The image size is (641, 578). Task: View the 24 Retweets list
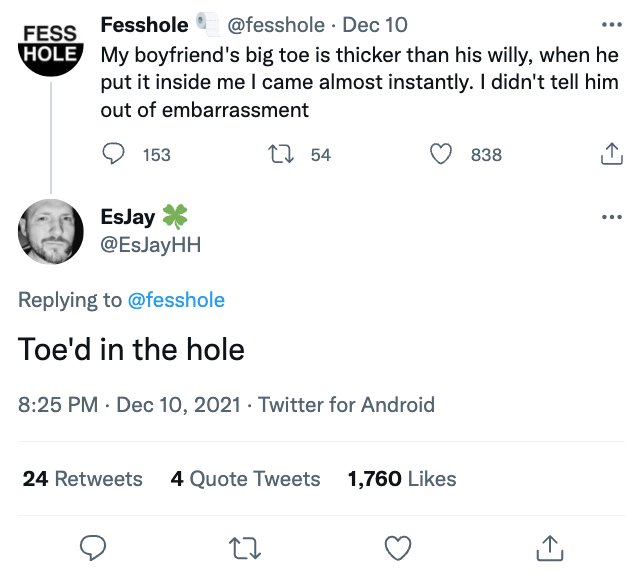point(83,479)
